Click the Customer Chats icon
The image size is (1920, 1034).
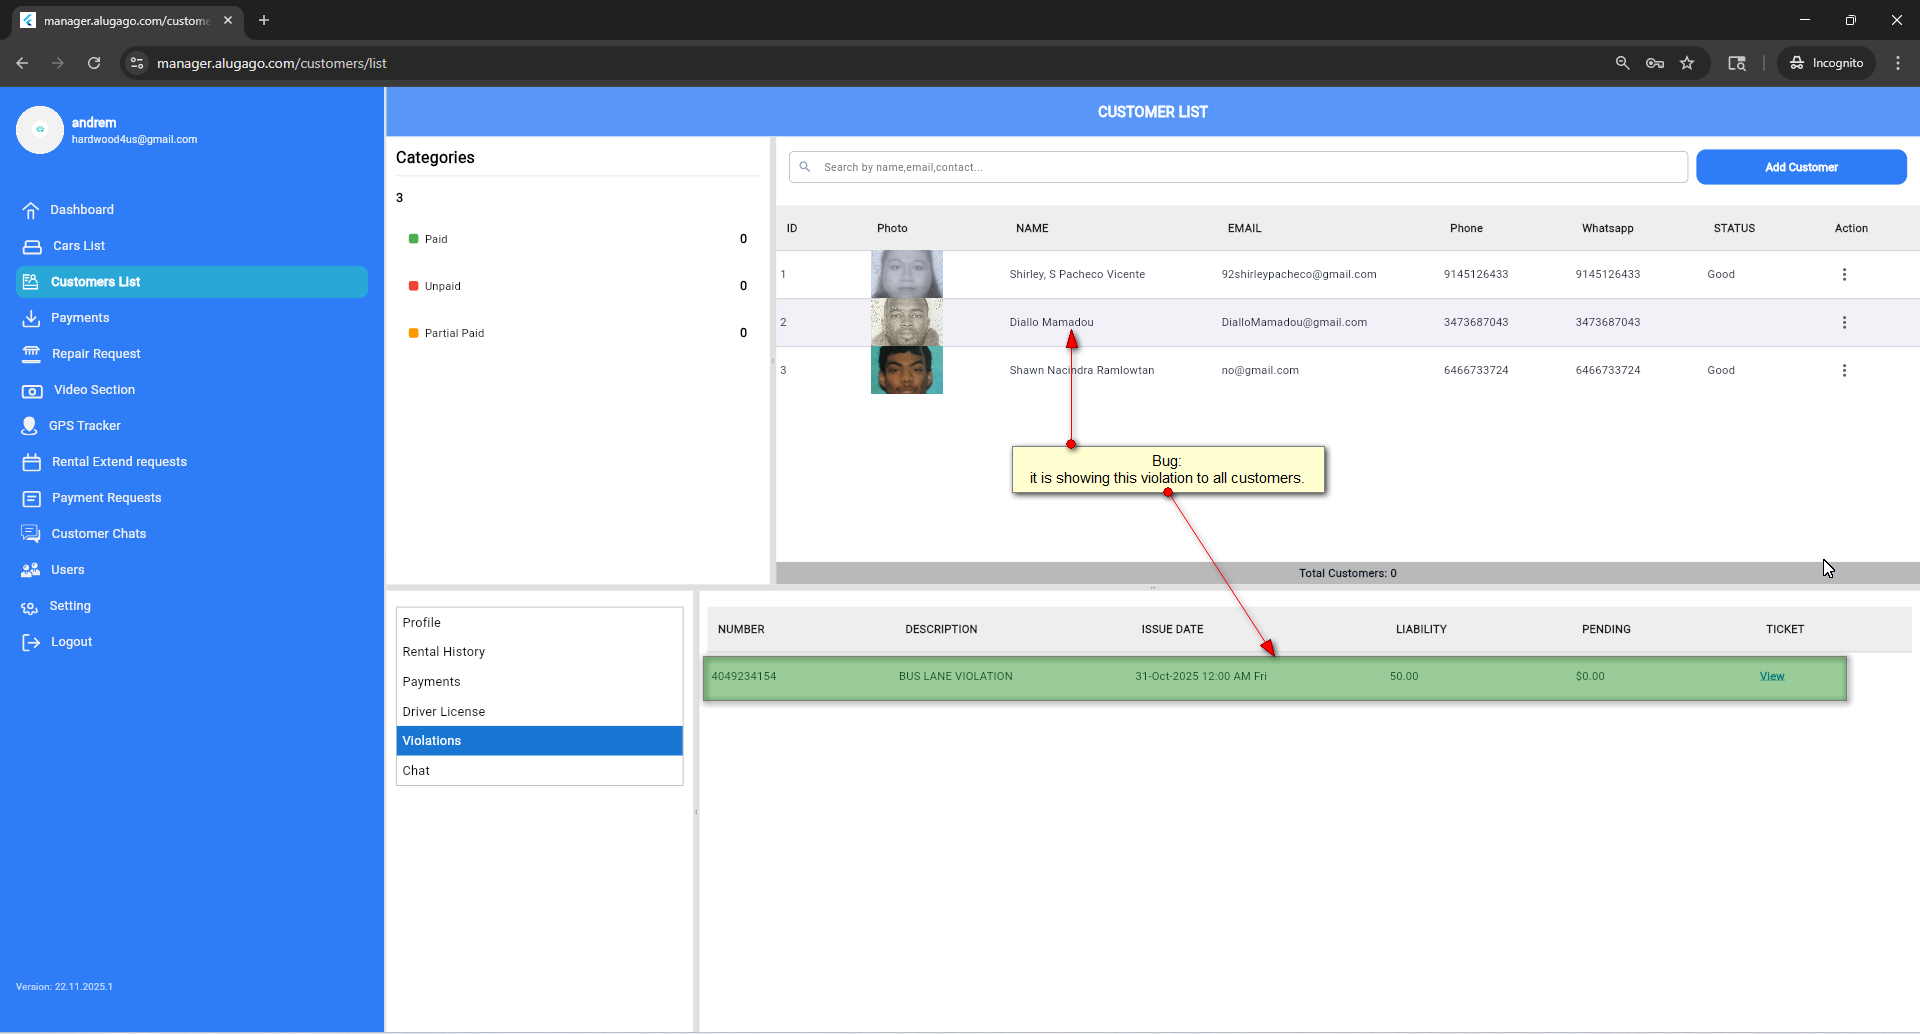pyautogui.click(x=31, y=534)
